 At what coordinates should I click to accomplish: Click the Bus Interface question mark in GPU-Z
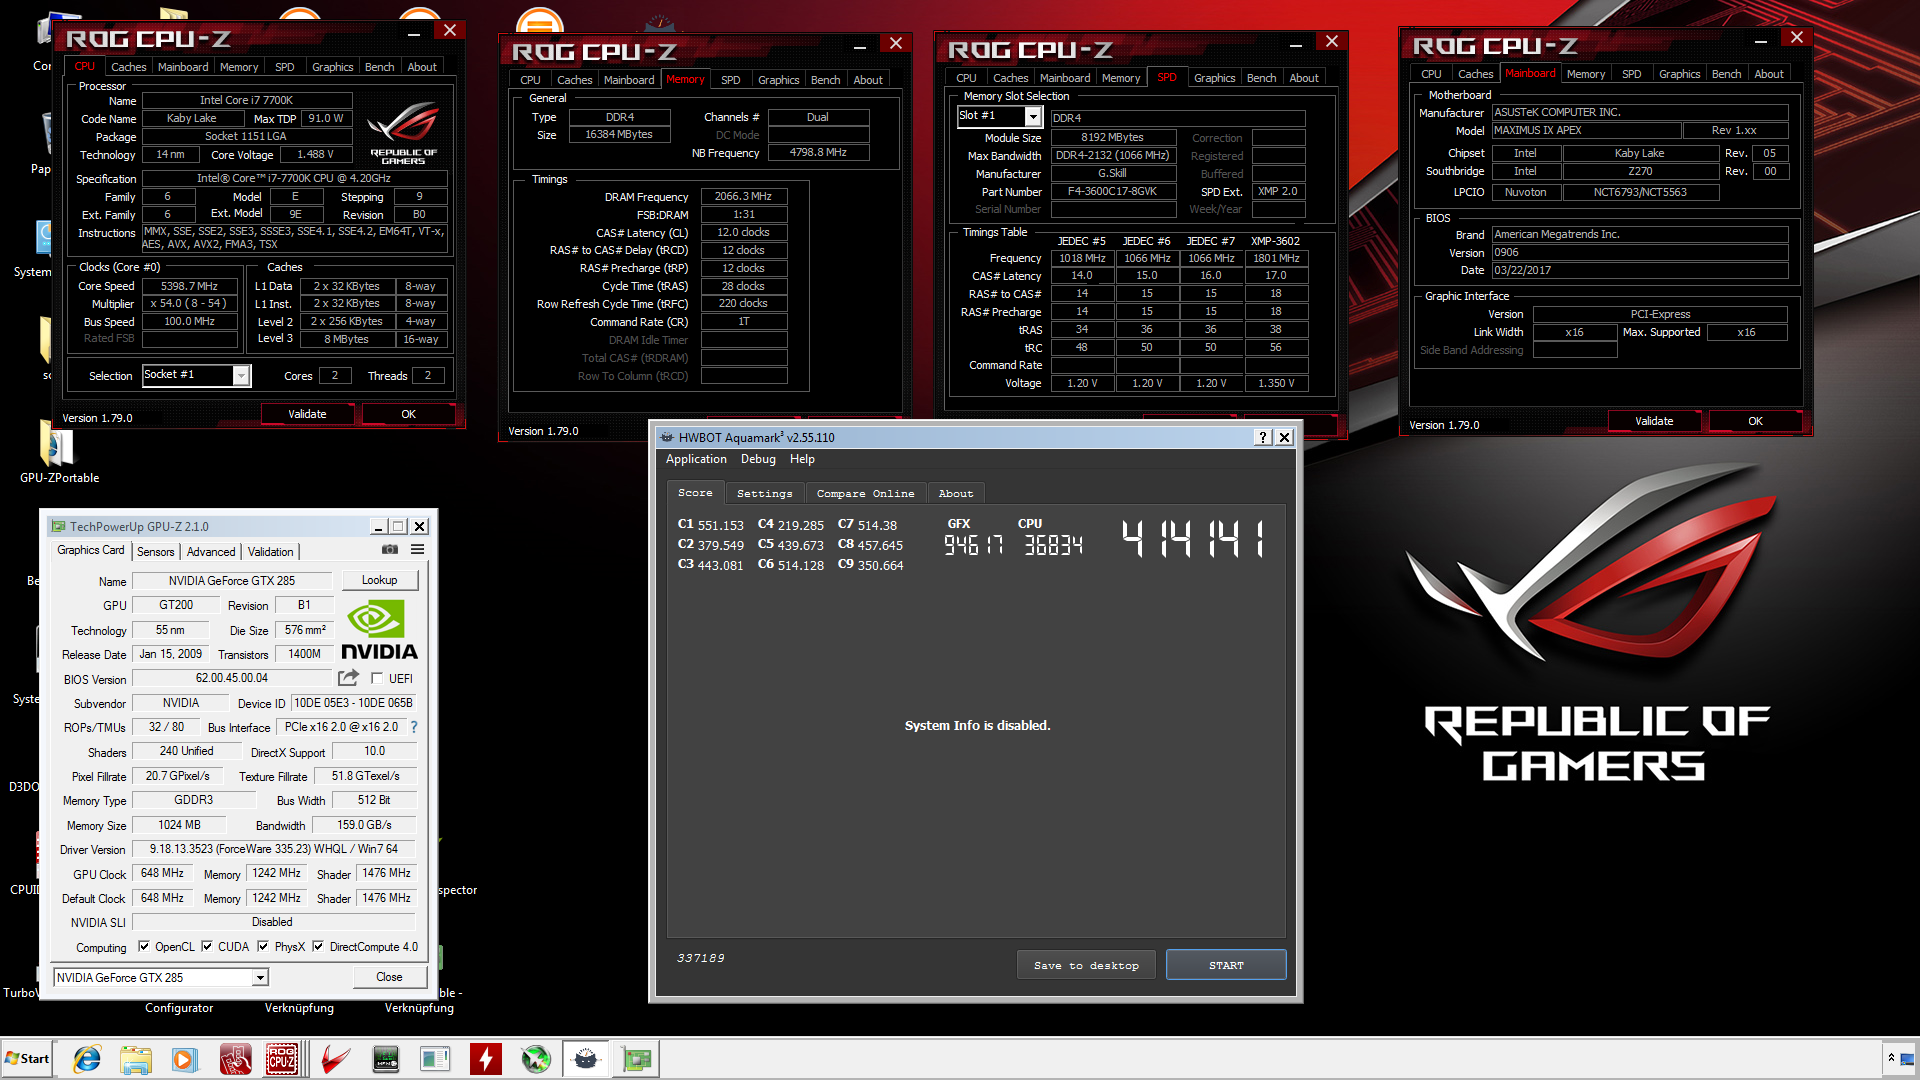pyautogui.click(x=414, y=727)
